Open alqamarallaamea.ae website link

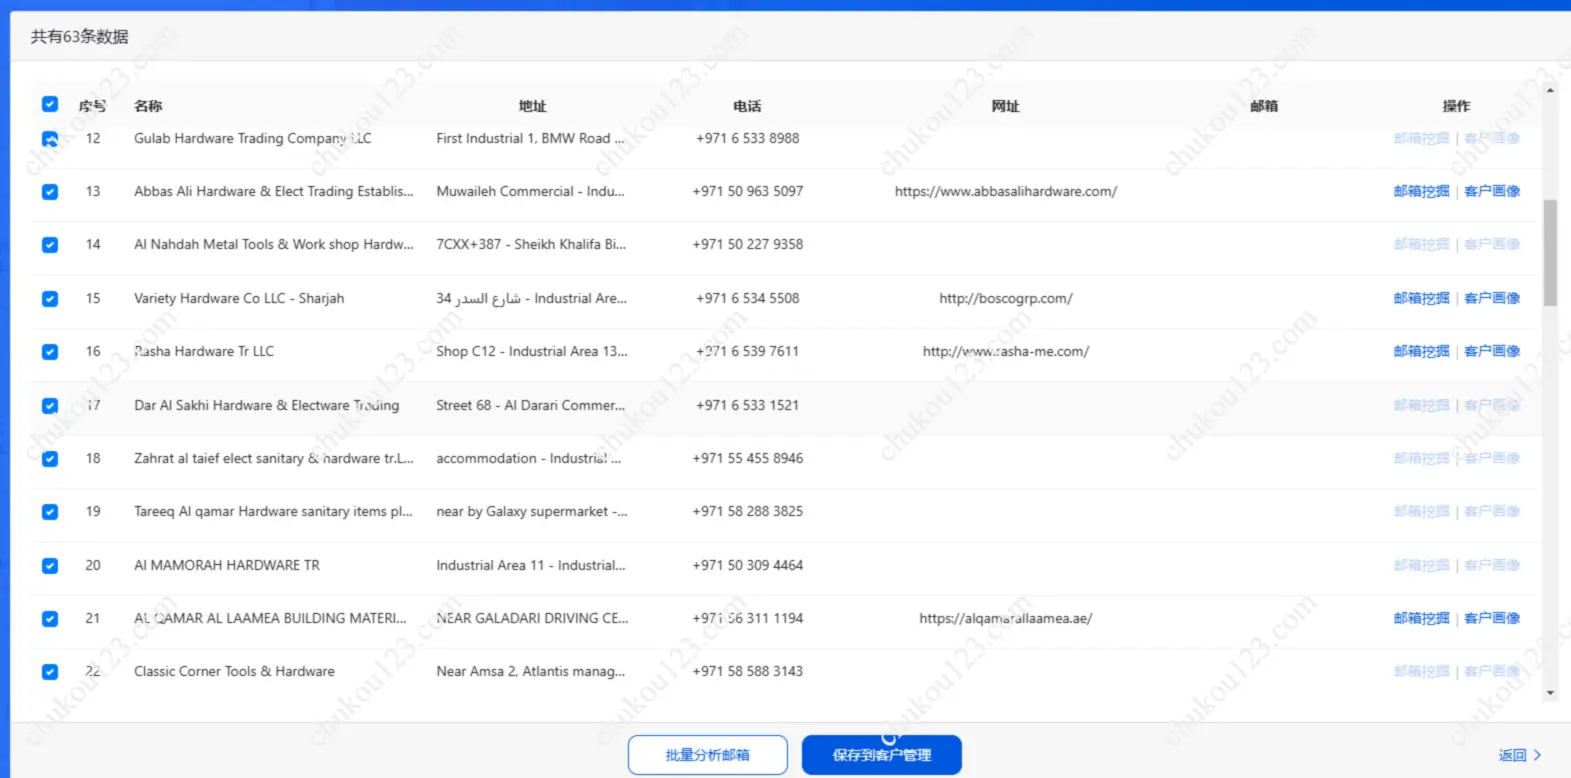[1005, 618]
